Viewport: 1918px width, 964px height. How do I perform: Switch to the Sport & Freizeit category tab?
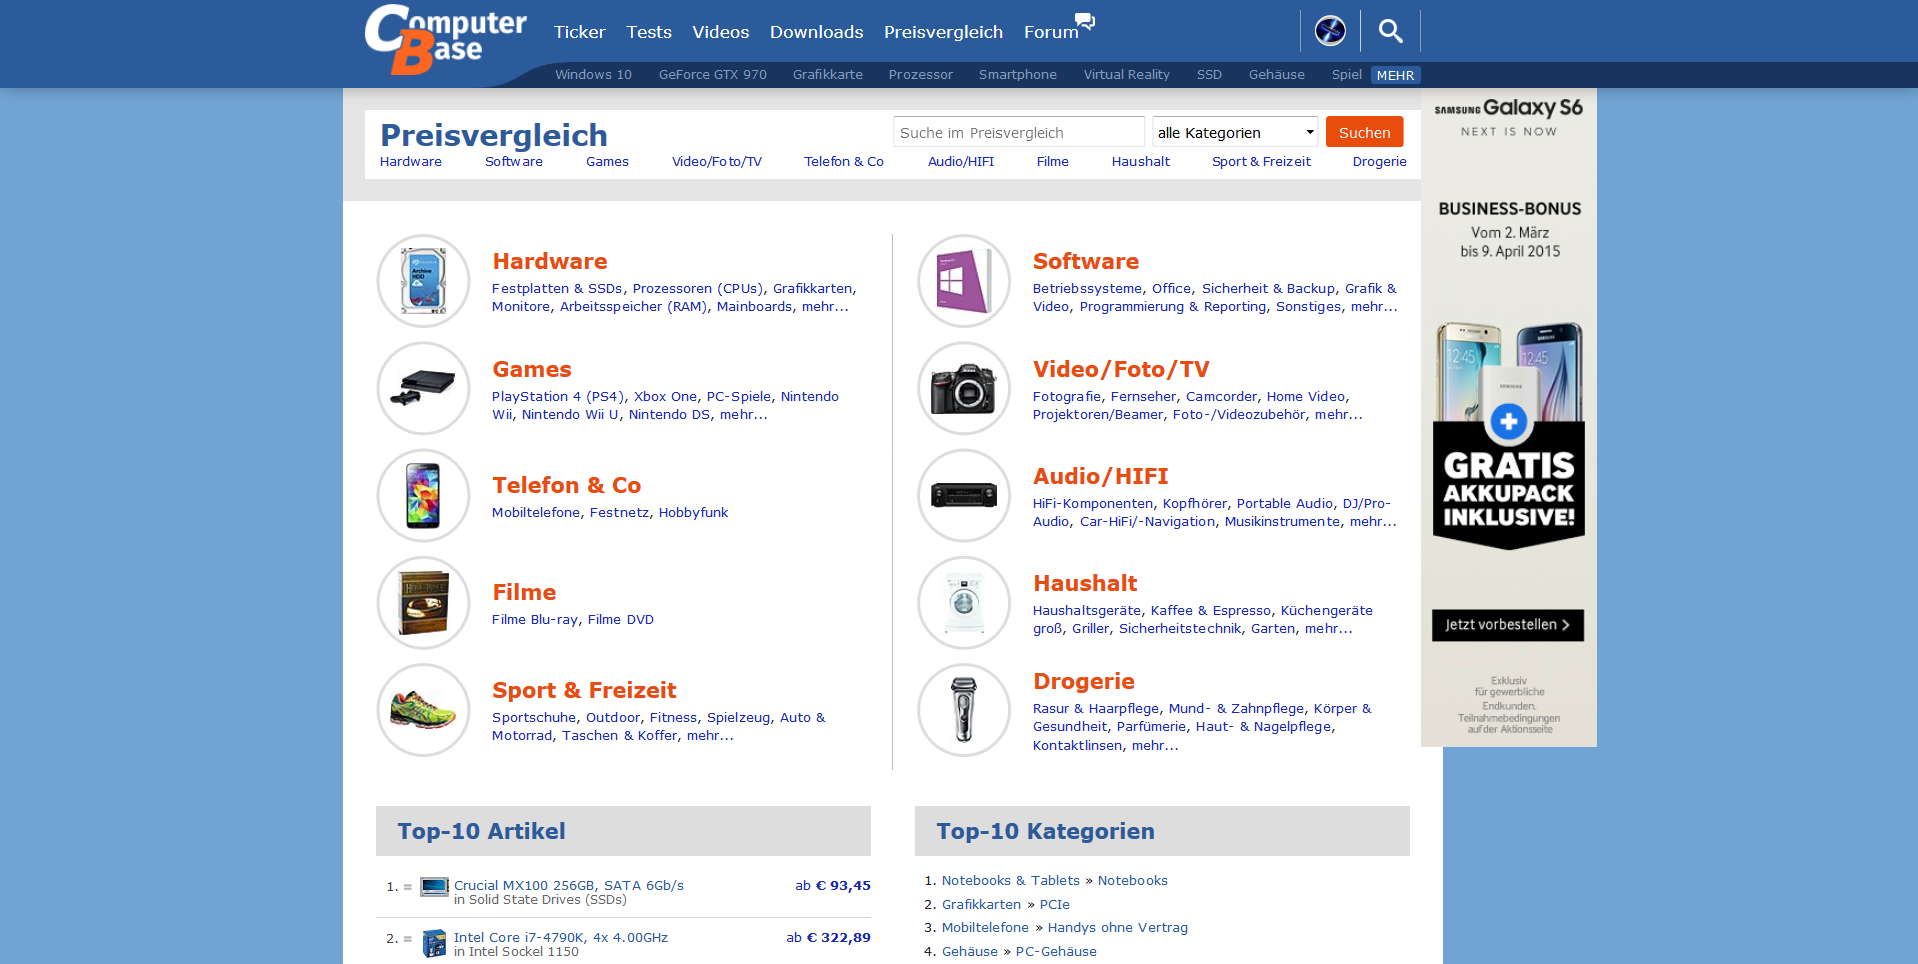(x=1261, y=162)
